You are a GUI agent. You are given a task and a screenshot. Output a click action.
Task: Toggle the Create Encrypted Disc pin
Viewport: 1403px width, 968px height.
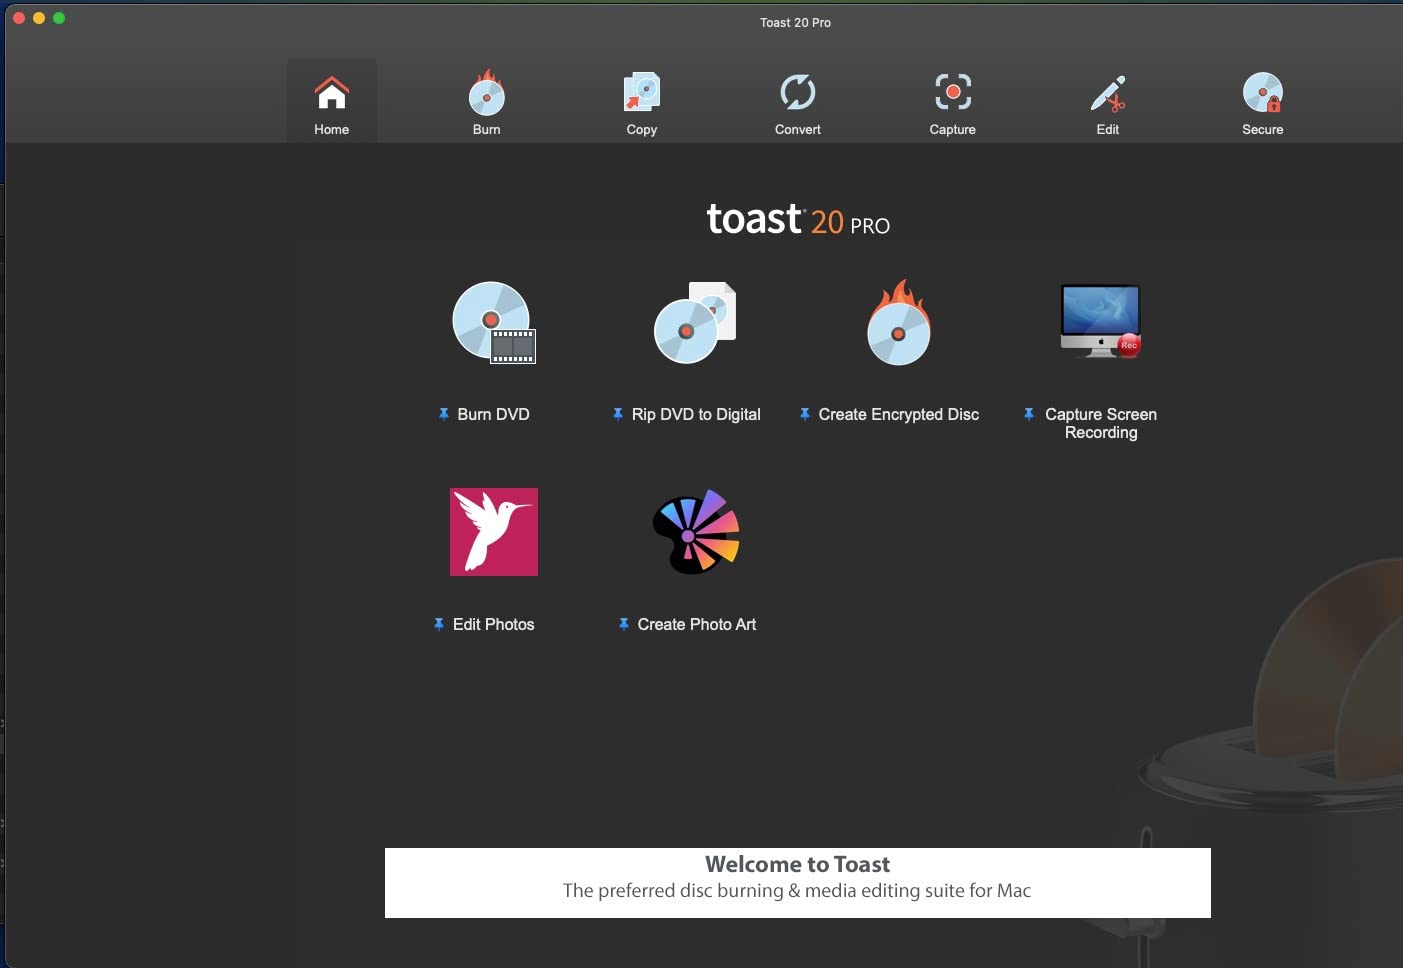click(x=805, y=414)
